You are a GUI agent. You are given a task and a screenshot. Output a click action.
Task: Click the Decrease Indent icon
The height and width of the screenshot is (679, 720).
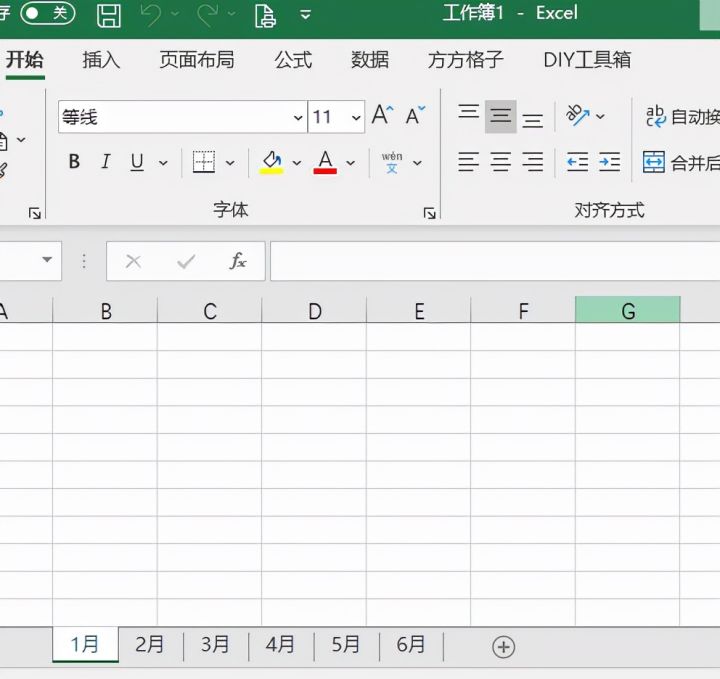pyautogui.click(x=578, y=162)
